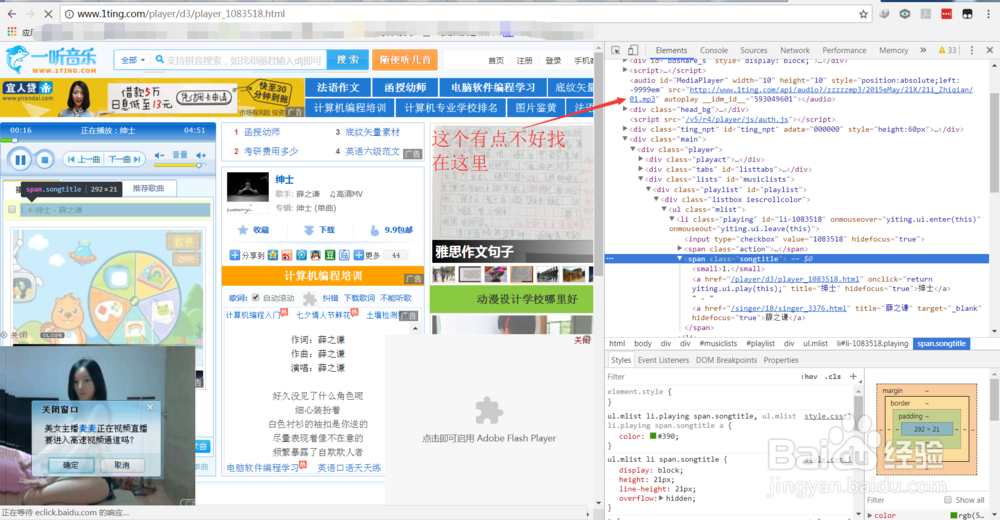
Task: Switch to the 推荐歌曲 tab
Action: pyautogui.click(x=148, y=188)
